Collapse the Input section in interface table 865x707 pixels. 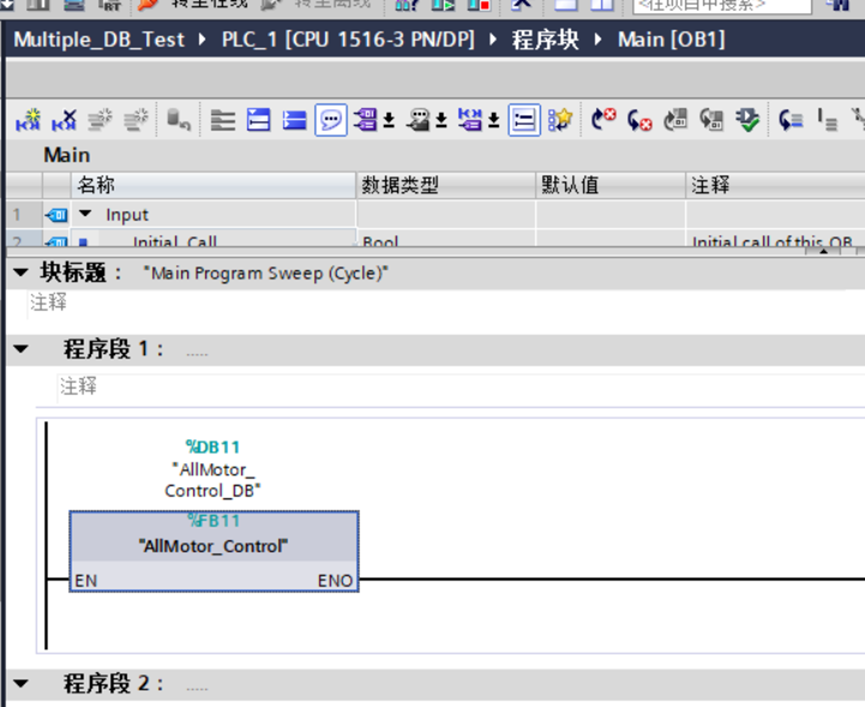[x=85, y=213]
